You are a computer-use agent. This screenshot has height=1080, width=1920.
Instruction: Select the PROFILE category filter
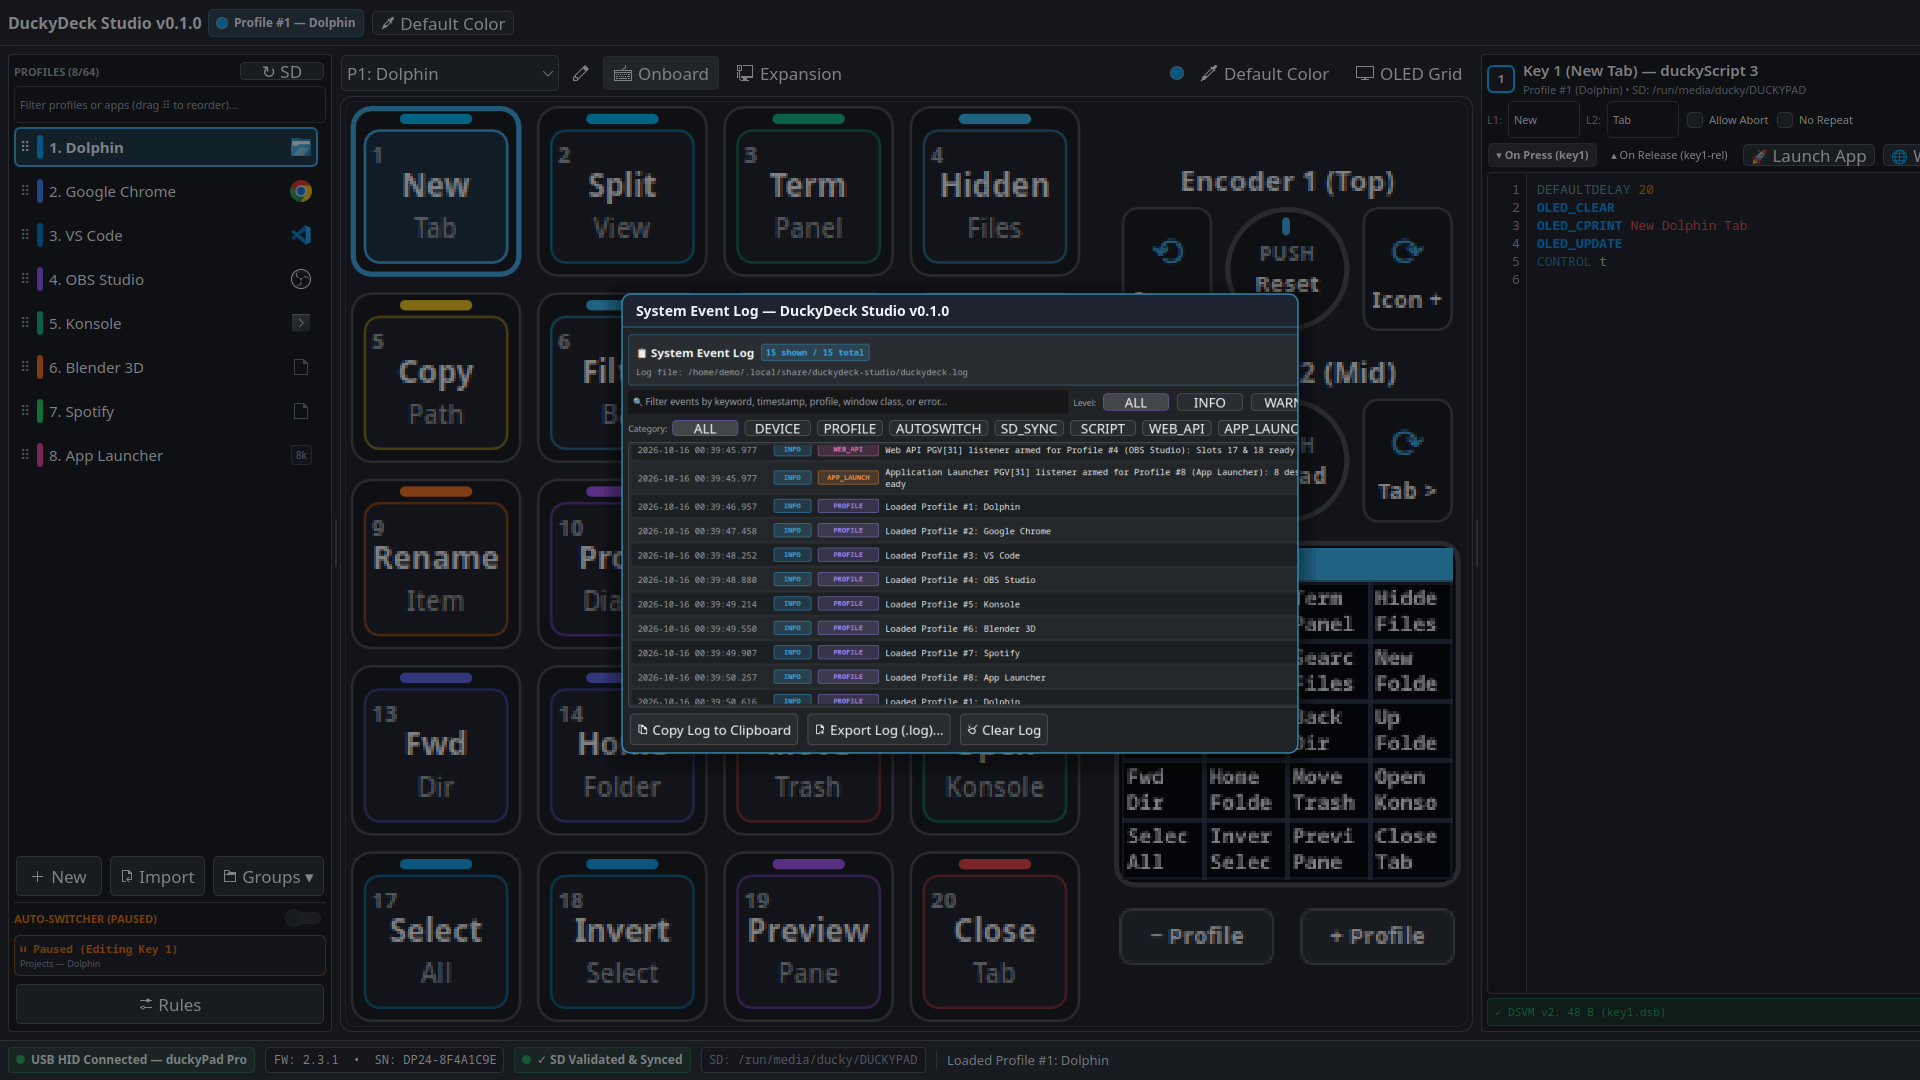point(849,428)
